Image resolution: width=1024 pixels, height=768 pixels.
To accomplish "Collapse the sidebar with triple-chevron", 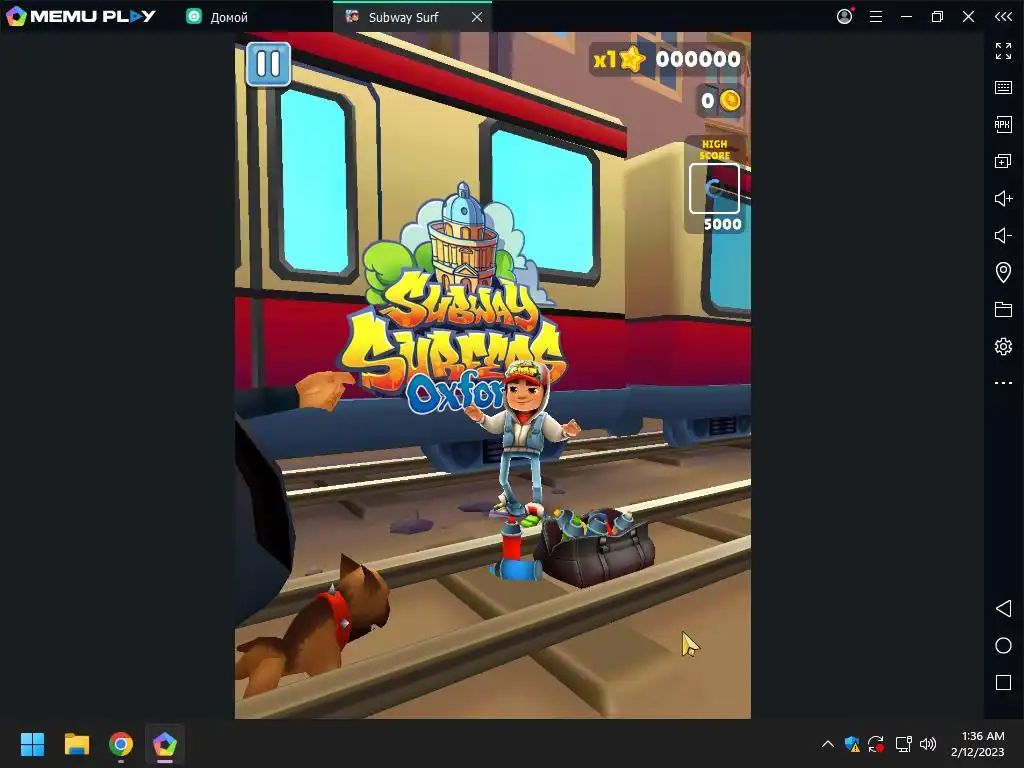I will click(x=1003, y=17).
